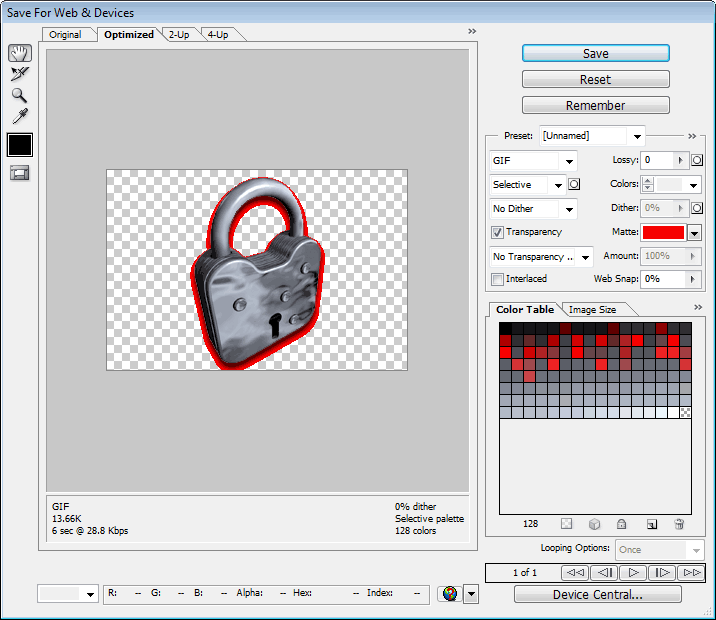Select the Slice Select tool
Screen dimensions: 716x620
pyautogui.click(x=20, y=74)
